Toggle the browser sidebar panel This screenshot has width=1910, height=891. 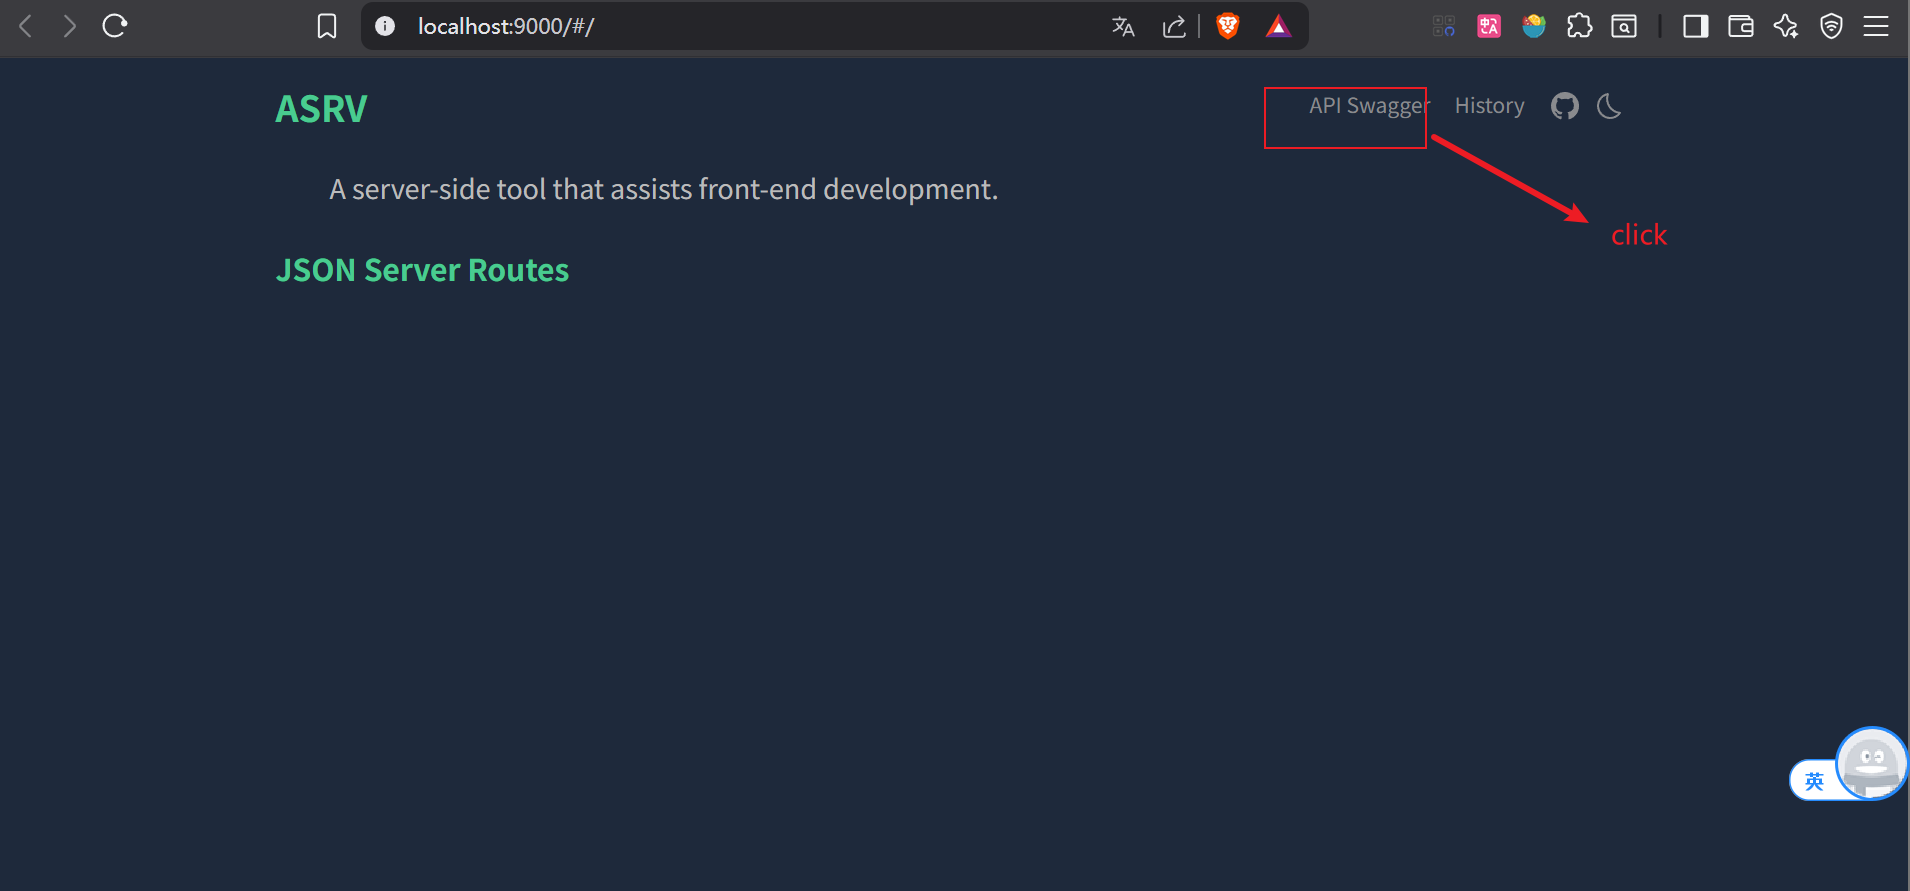click(x=1696, y=26)
